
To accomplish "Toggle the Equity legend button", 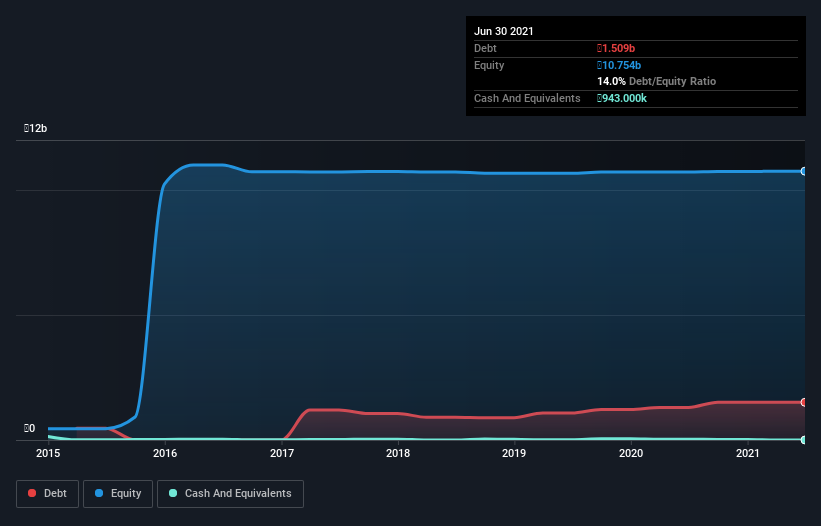I will point(118,494).
